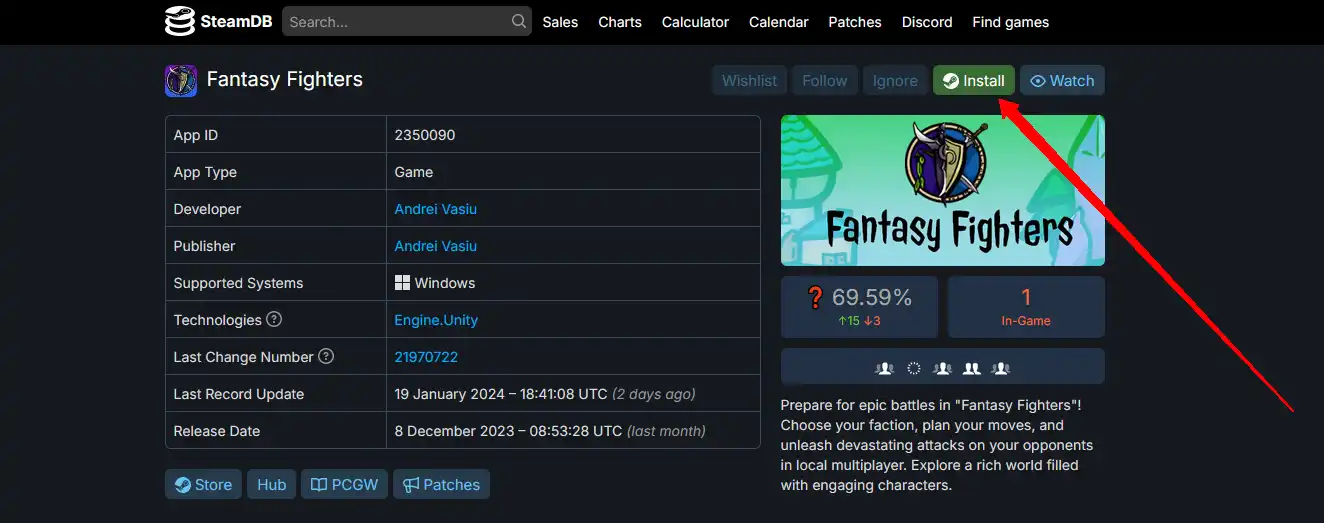Click the two-person multiplayer category icon
1324x523 pixels.
coord(971,368)
